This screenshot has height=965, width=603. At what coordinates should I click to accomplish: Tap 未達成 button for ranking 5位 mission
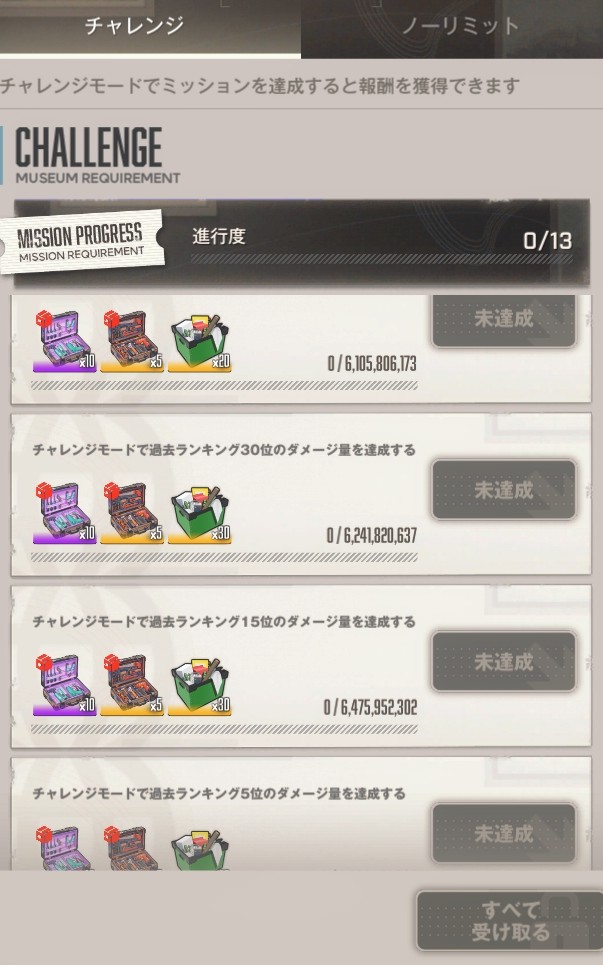coord(503,833)
